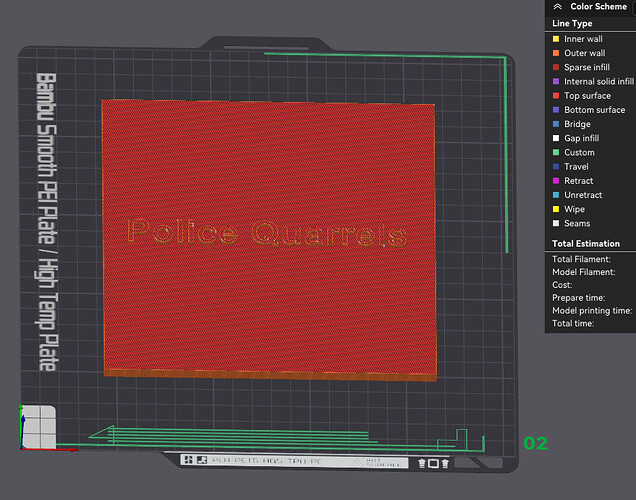
Task: Click the Inner wall yellow swatch
Action: coord(556,39)
